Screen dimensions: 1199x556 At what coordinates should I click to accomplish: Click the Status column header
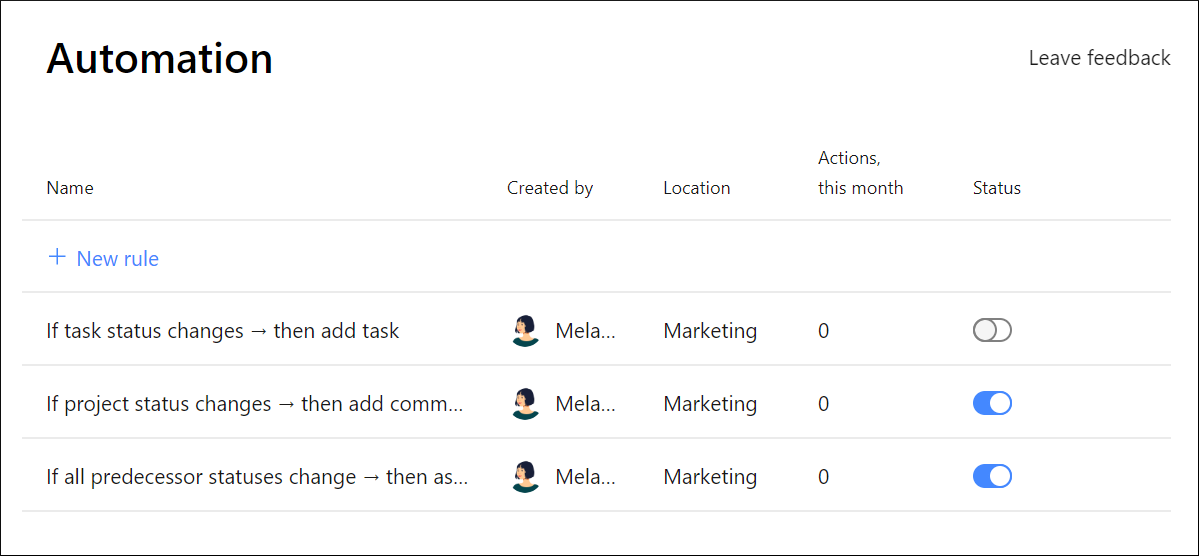tap(996, 188)
